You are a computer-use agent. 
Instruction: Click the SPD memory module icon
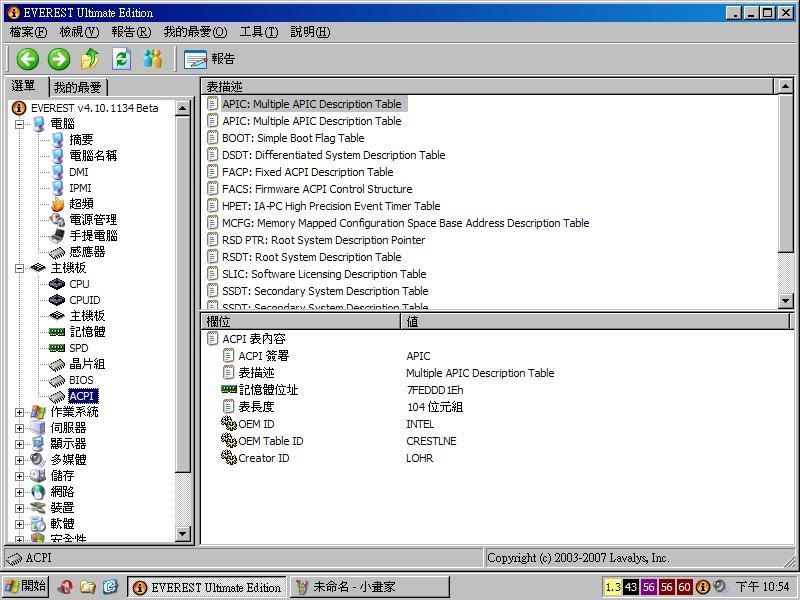(57, 348)
